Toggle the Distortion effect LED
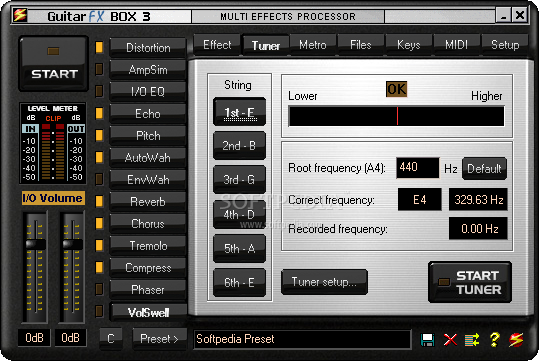Screen dimensions: 539x361 (99, 47)
